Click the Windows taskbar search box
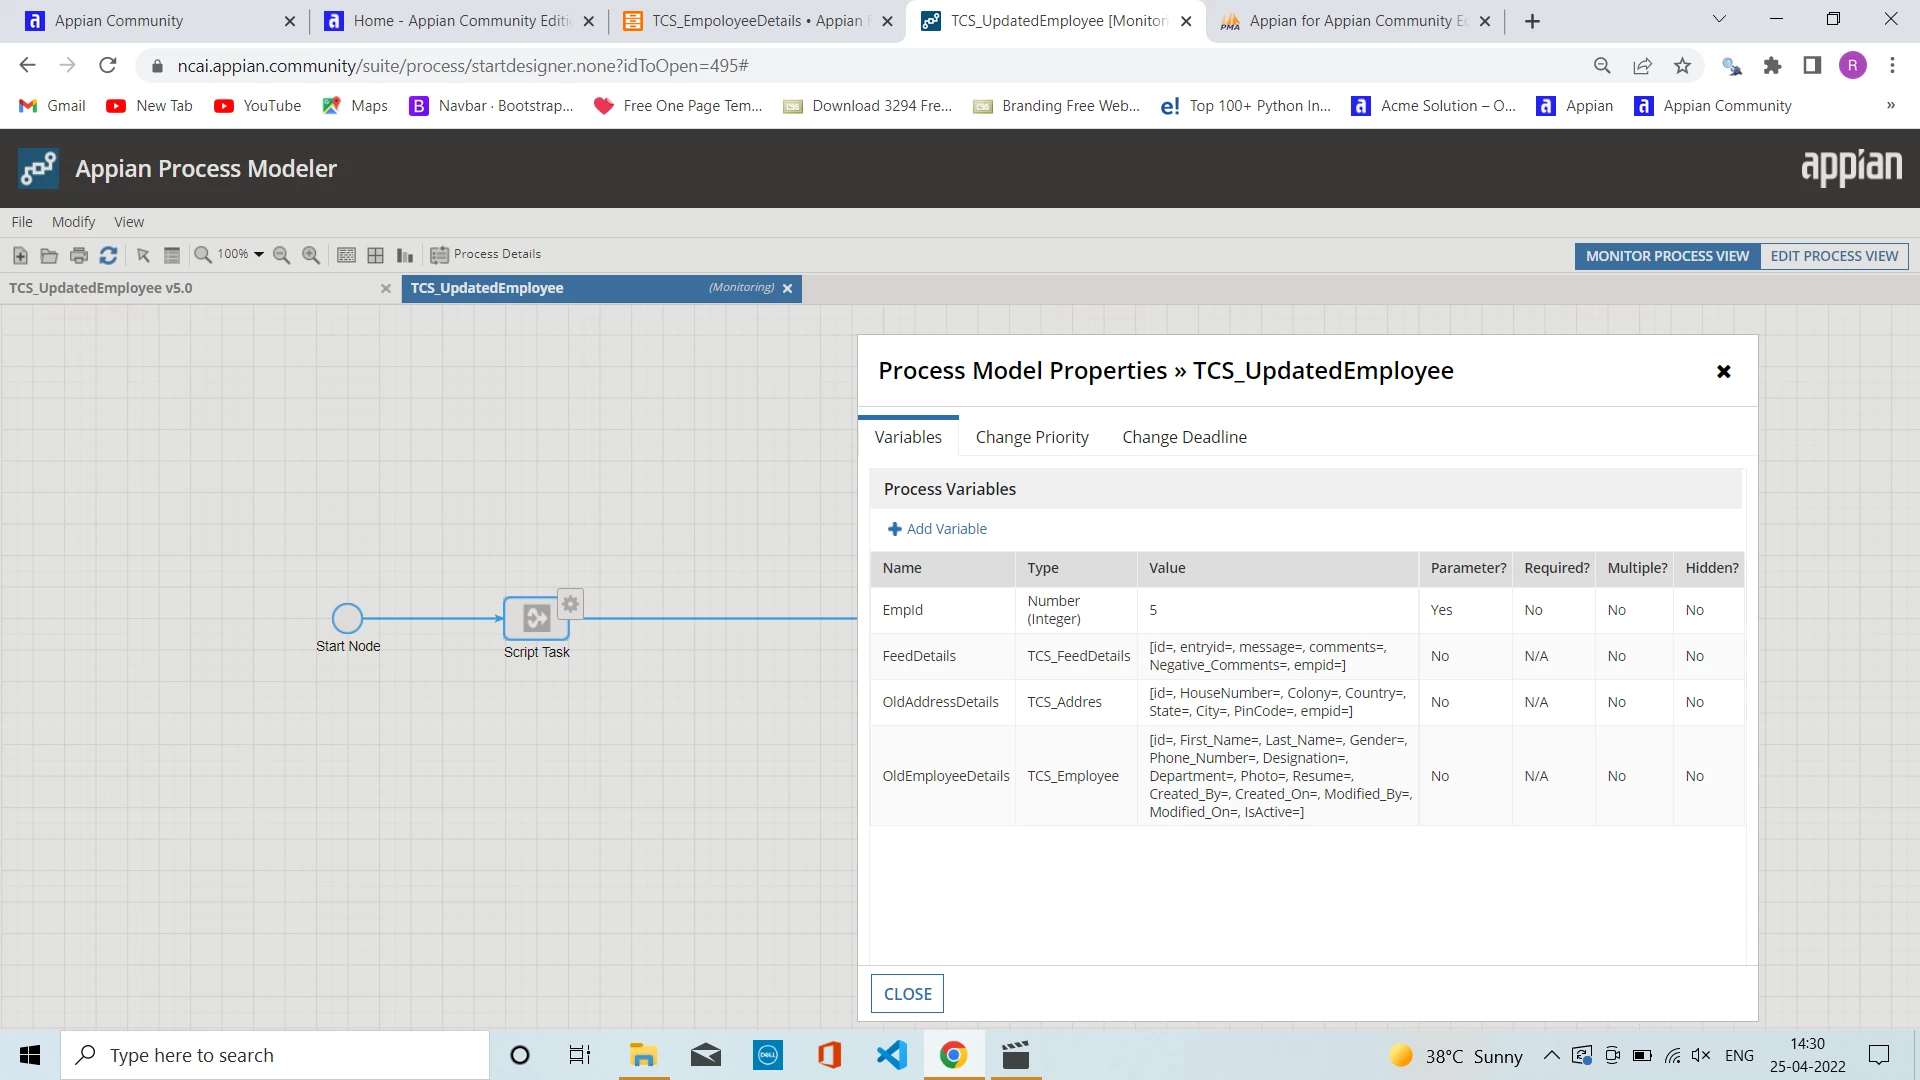The height and width of the screenshot is (1080, 1920). (x=275, y=1055)
